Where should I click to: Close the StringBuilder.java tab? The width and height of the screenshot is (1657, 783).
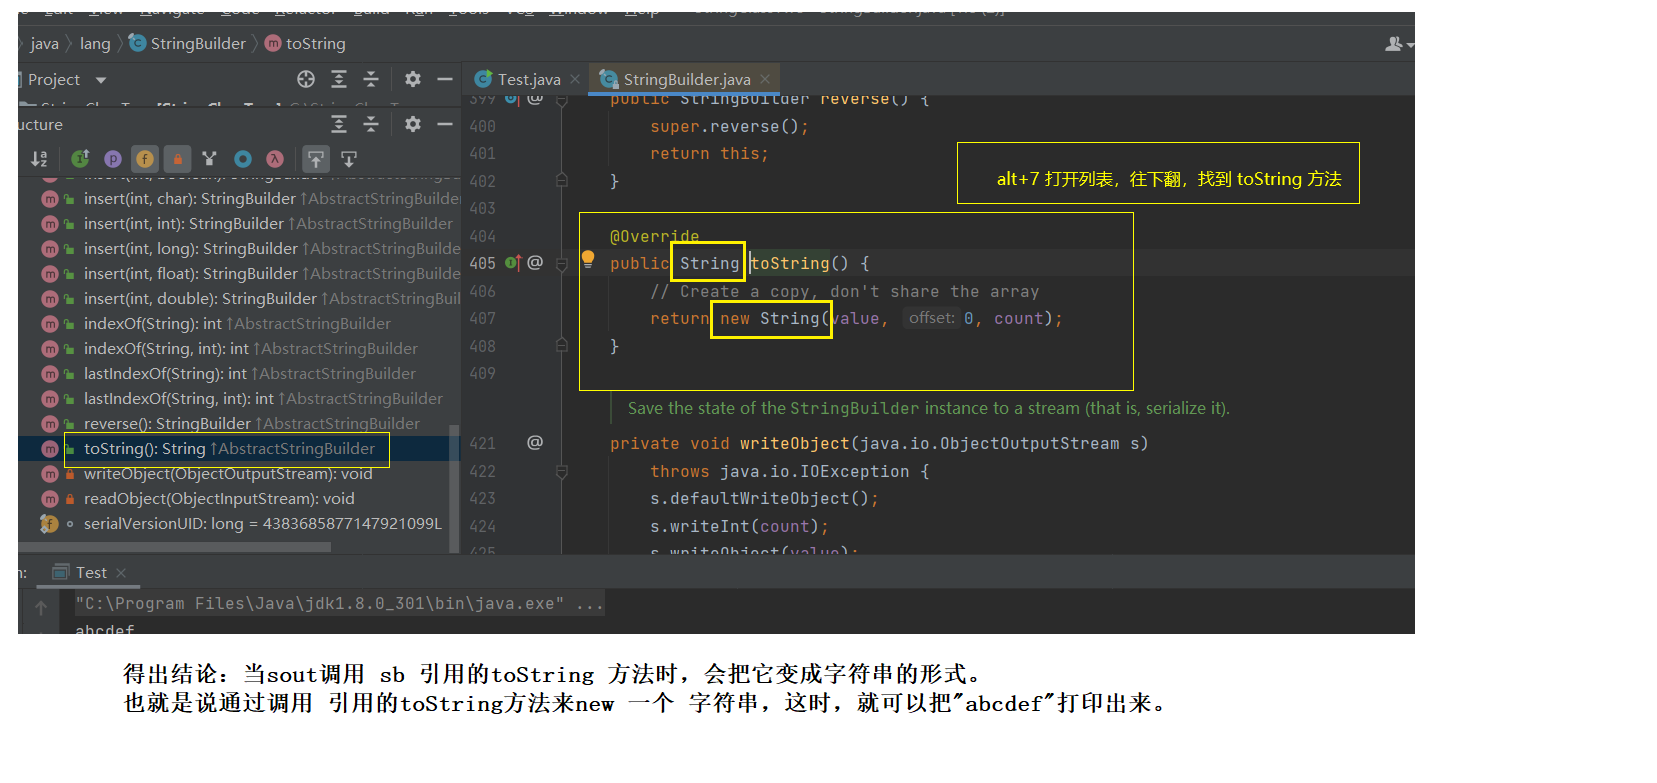(765, 79)
